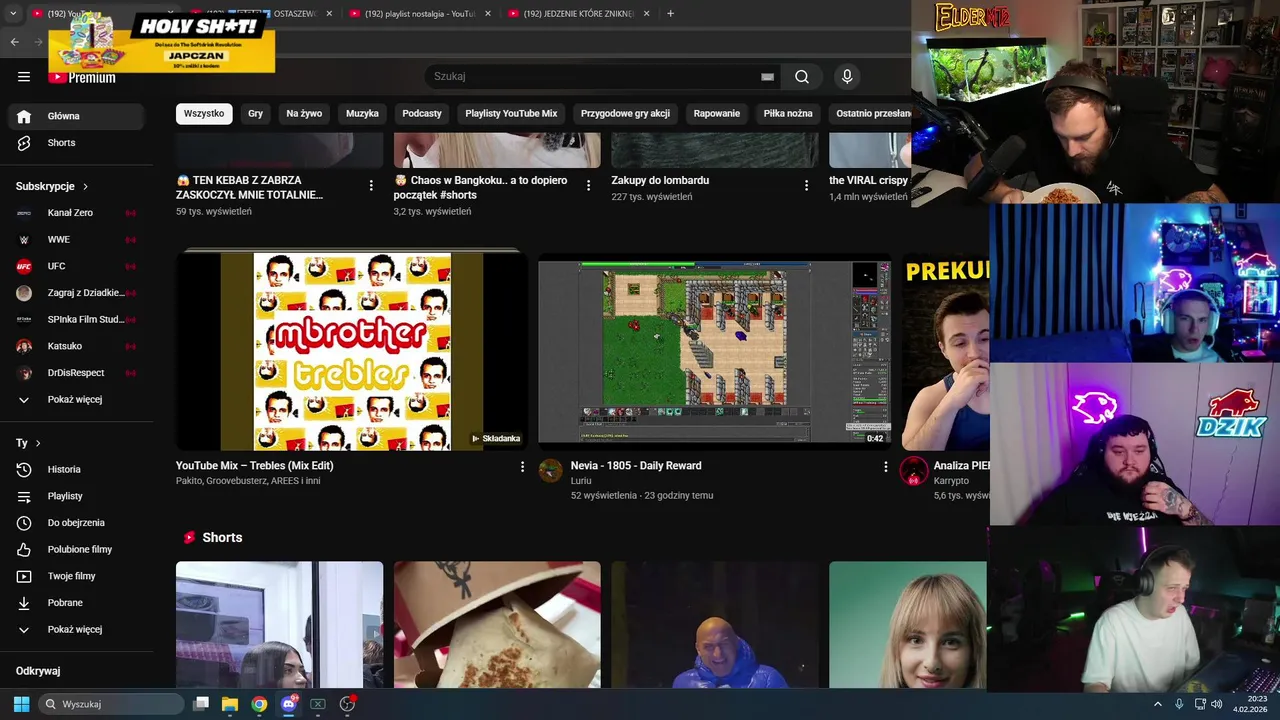Open the on-screen keyboard icon in the search box

point(767,77)
